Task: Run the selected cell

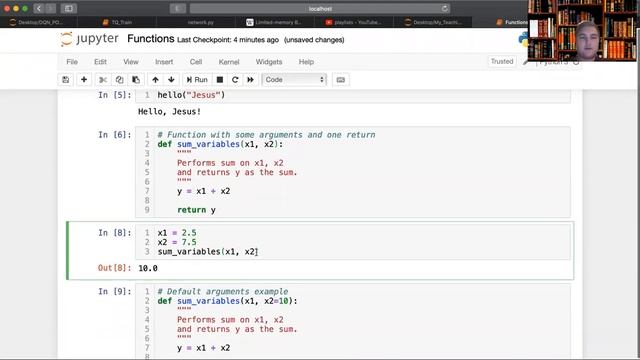Action: (x=197, y=80)
